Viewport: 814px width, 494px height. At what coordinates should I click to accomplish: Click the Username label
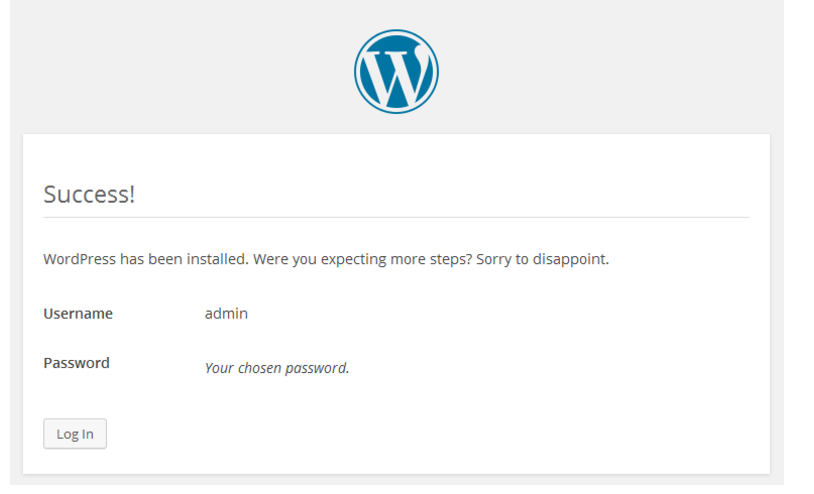click(x=78, y=313)
